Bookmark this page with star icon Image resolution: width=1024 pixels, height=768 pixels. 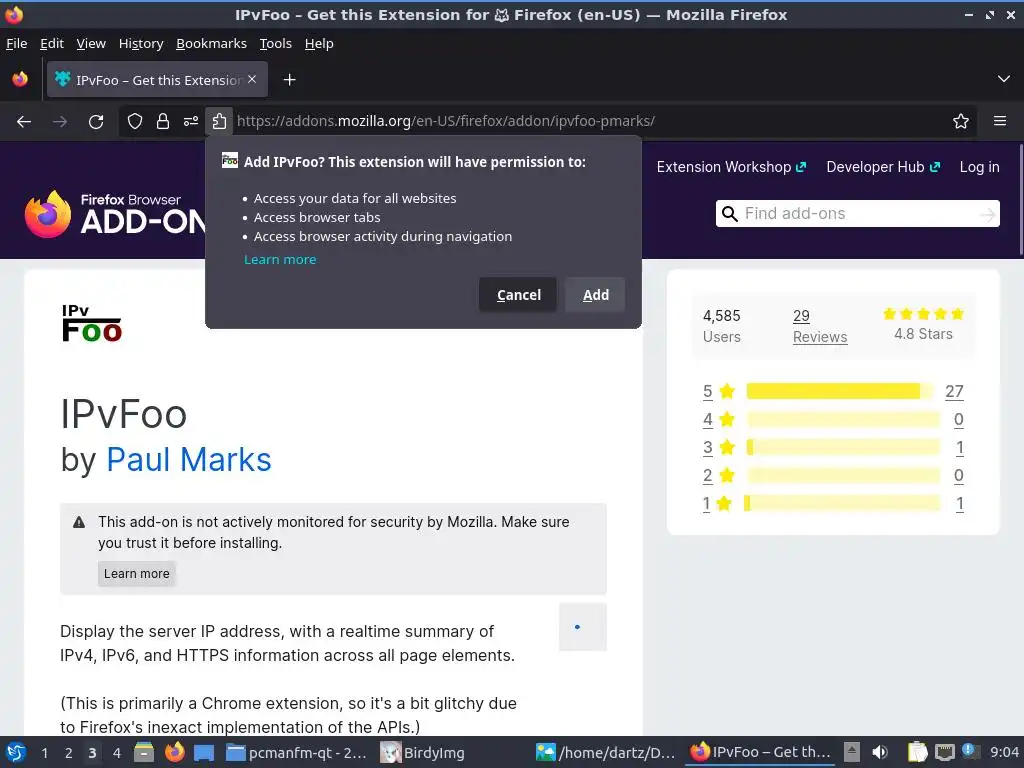coord(961,121)
